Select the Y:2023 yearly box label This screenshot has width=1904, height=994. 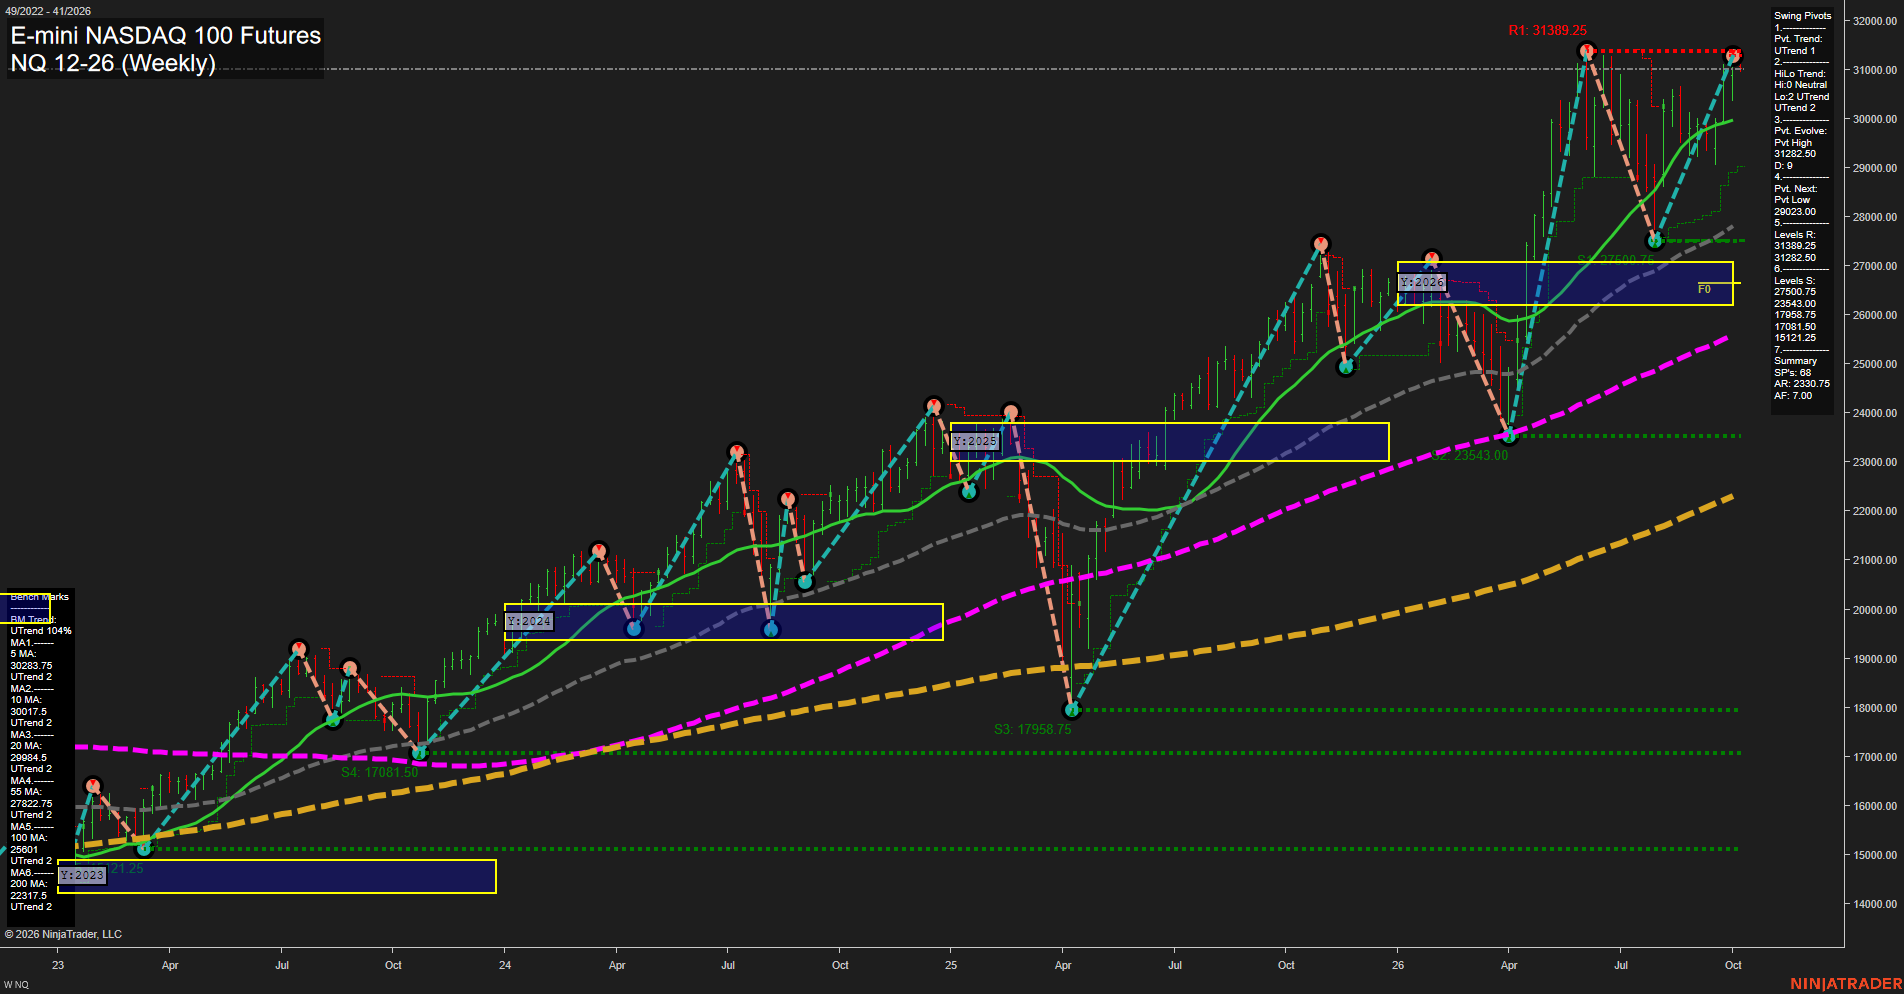[81, 875]
